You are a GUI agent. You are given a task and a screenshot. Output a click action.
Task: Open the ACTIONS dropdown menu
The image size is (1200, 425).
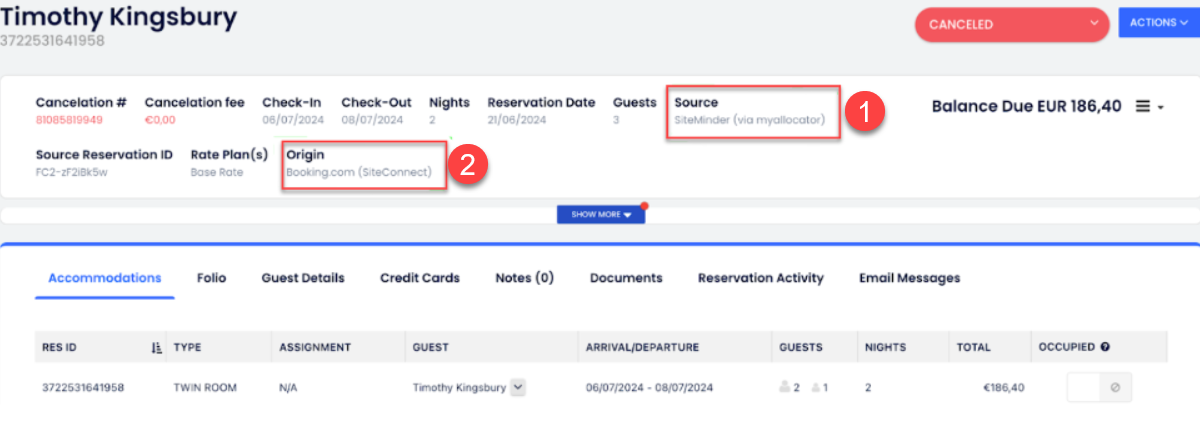coord(1158,22)
